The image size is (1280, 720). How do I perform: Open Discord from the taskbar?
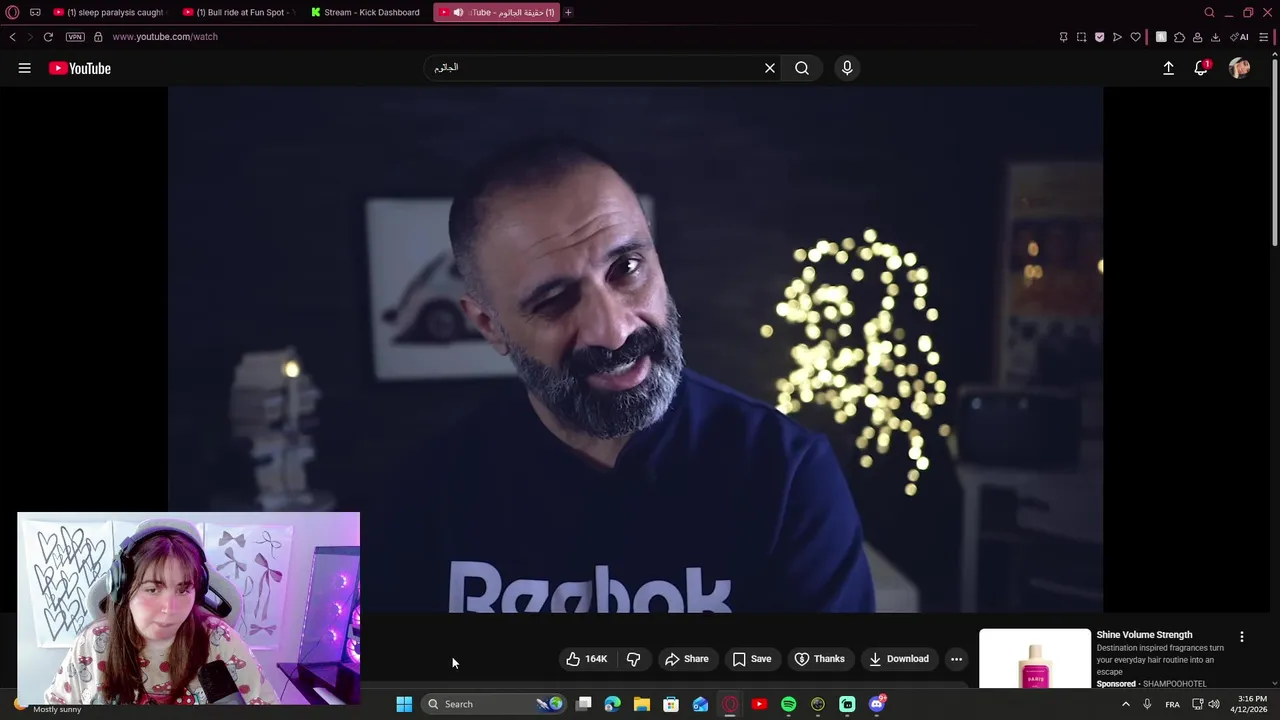pyautogui.click(x=877, y=704)
